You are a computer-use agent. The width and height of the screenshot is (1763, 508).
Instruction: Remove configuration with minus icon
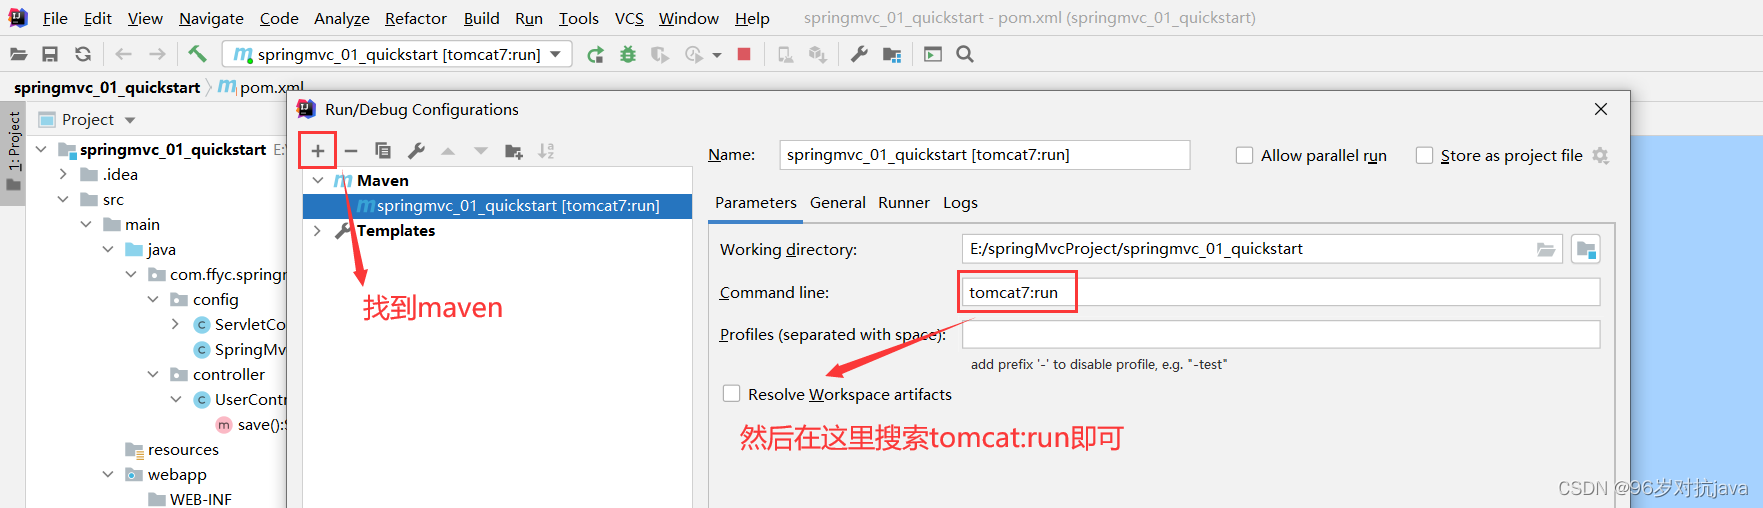click(351, 151)
